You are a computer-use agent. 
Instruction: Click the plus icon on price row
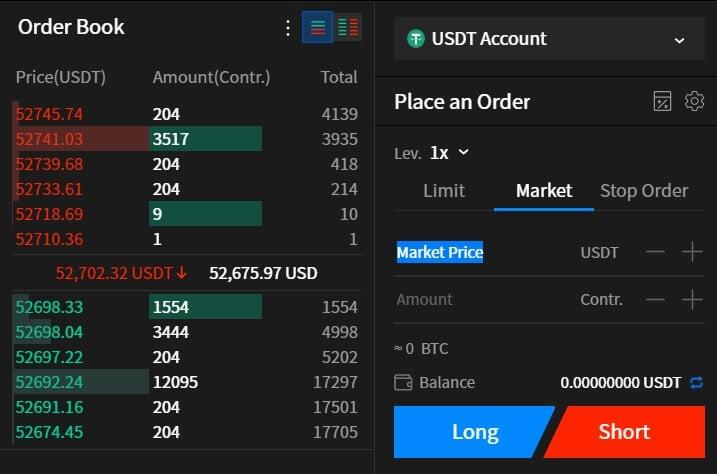(692, 251)
